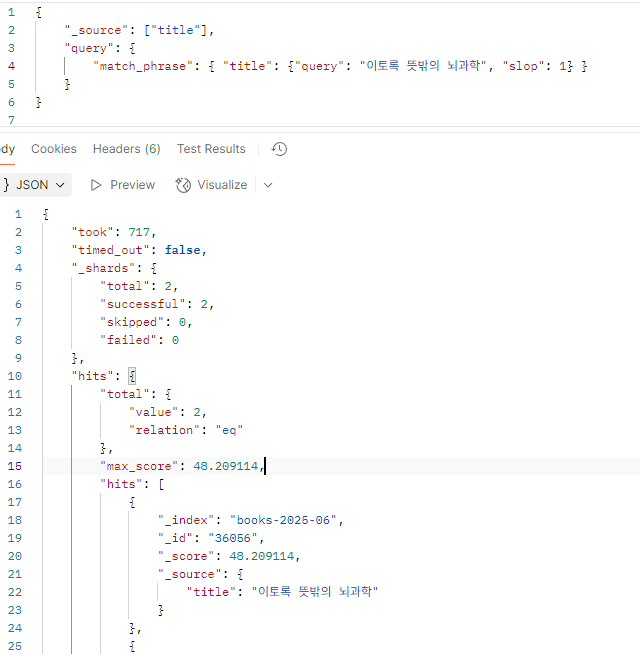Click request line number 1
This screenshot has width=640, height=654.
click(11, 12)
